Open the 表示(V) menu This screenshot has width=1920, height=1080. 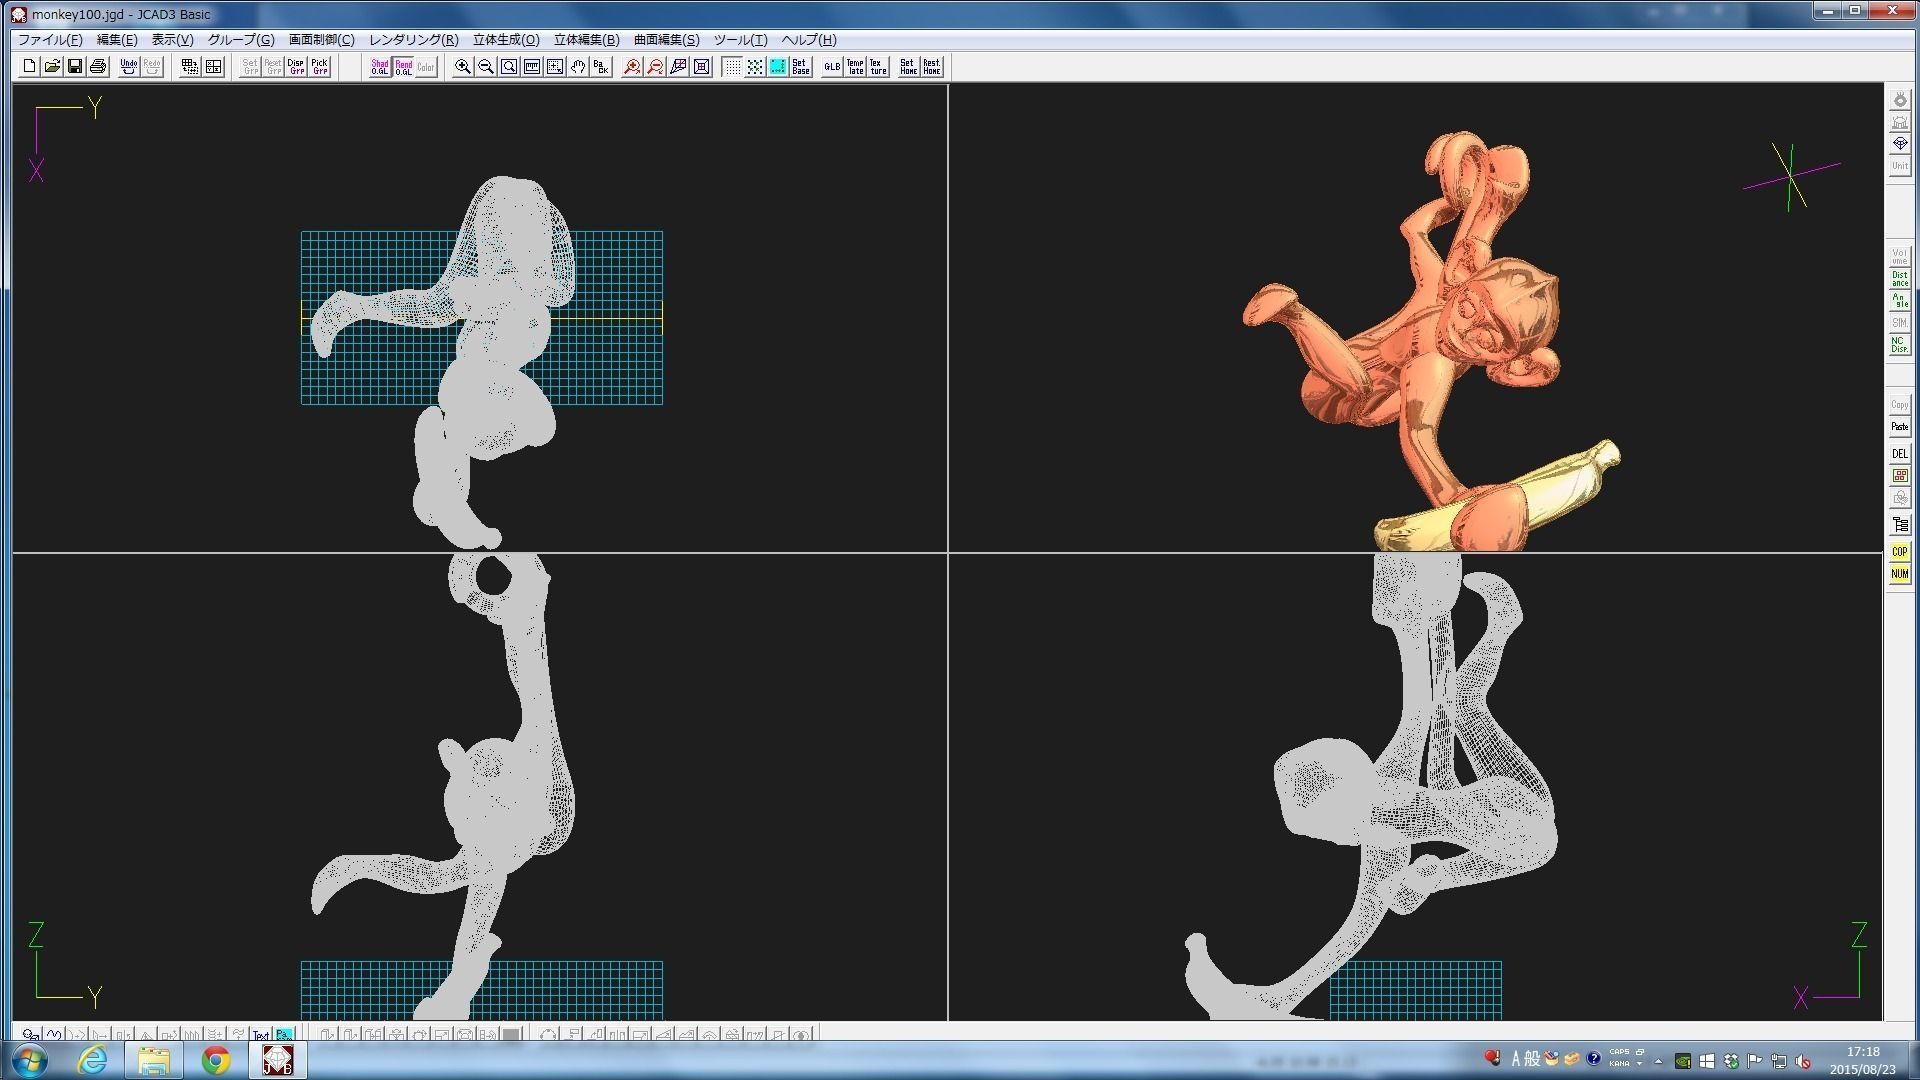click(172, 40)
